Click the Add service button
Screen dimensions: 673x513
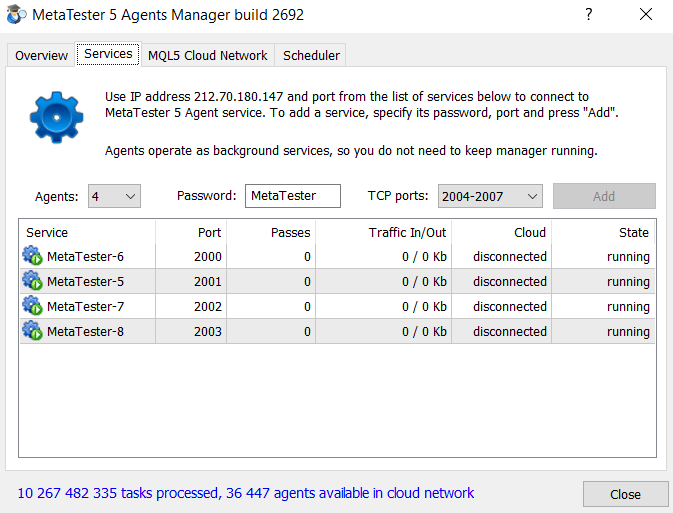click(x=604, y=196)
